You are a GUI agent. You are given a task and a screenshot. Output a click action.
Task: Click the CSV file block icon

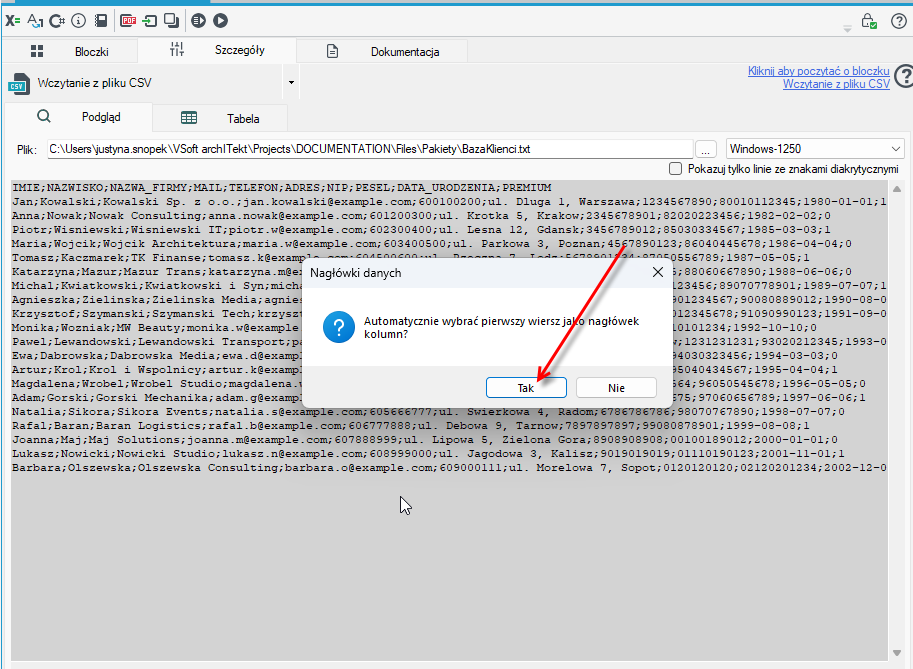pyautogui.click(x=19, y=83)
